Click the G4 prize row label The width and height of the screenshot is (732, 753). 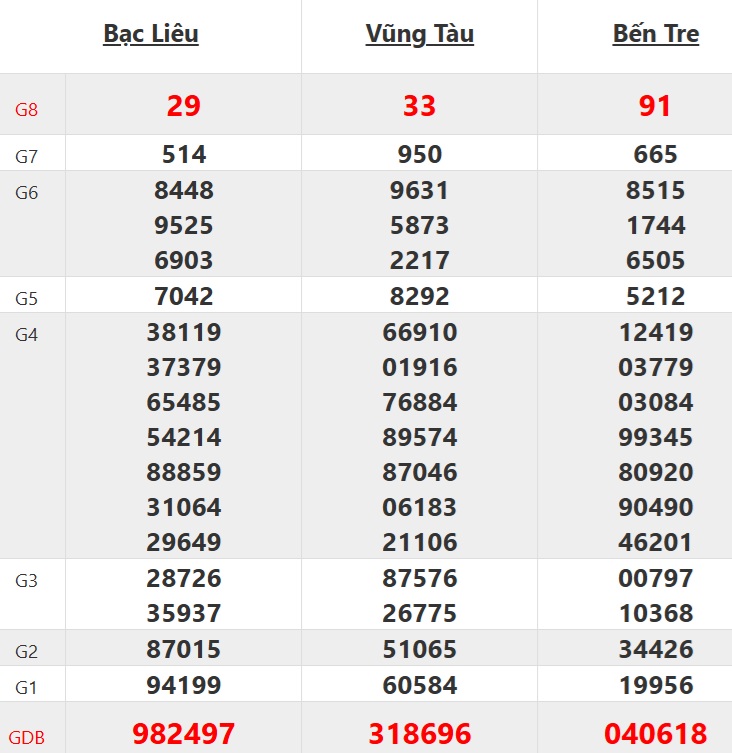[x=26, y=335]
